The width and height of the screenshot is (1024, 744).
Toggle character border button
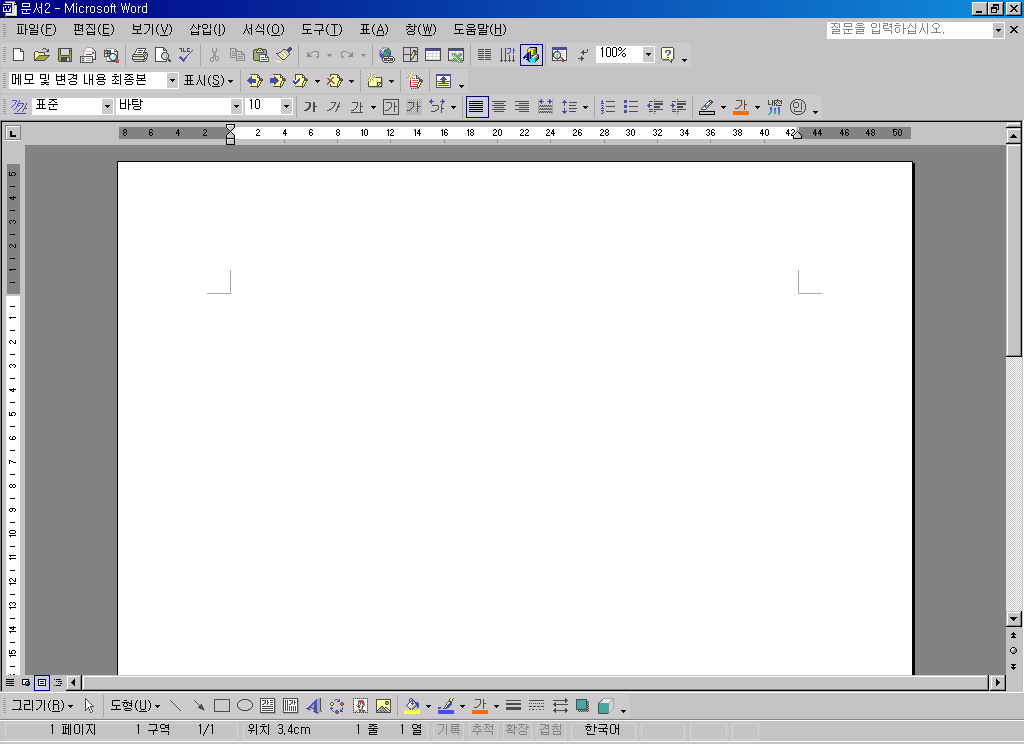coord(391,106)
